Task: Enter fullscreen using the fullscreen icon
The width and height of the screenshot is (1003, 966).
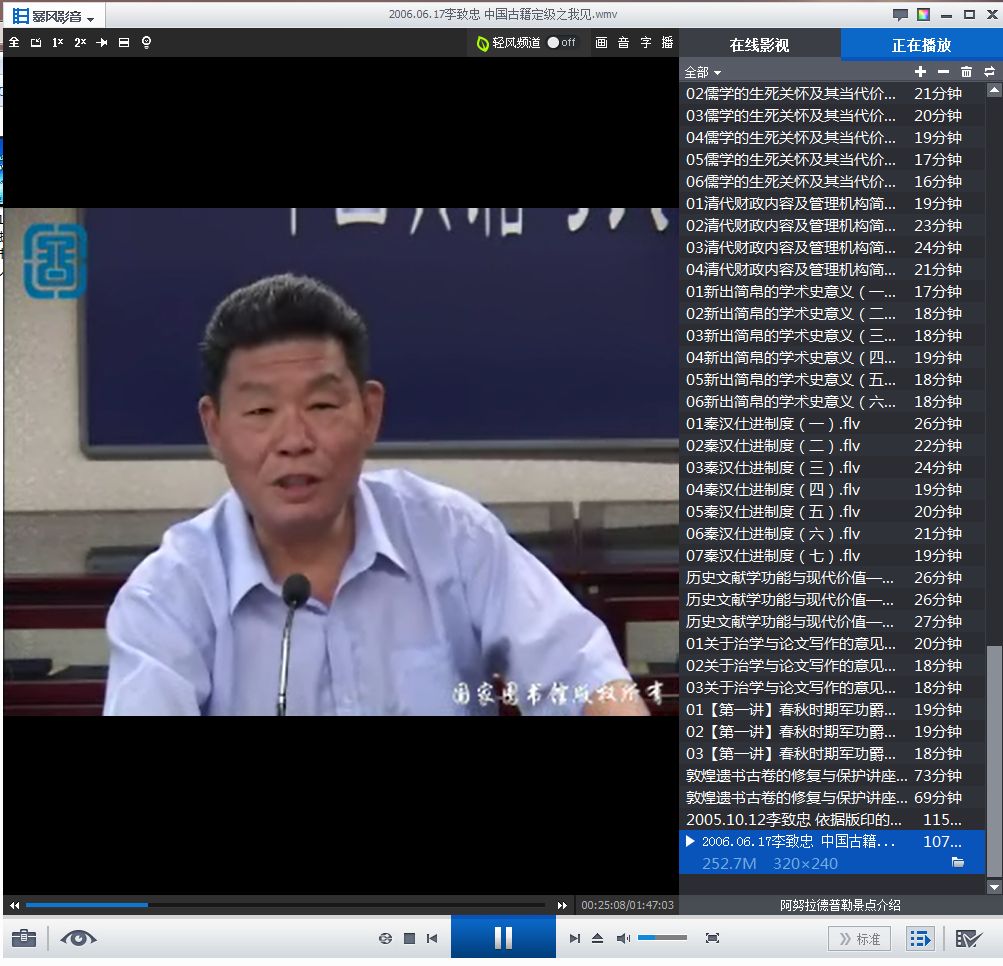Action: click(712, 938)
